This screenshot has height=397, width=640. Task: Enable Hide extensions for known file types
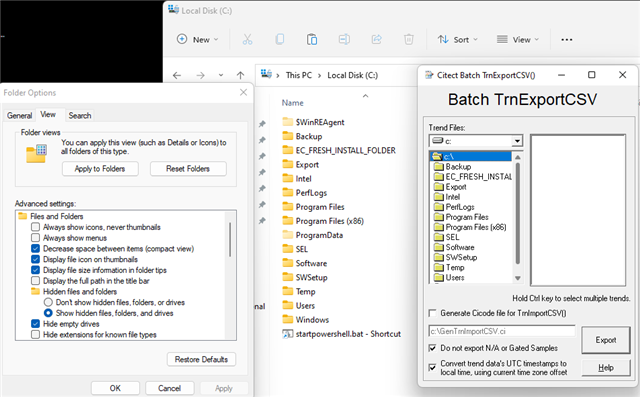point(36,335)
